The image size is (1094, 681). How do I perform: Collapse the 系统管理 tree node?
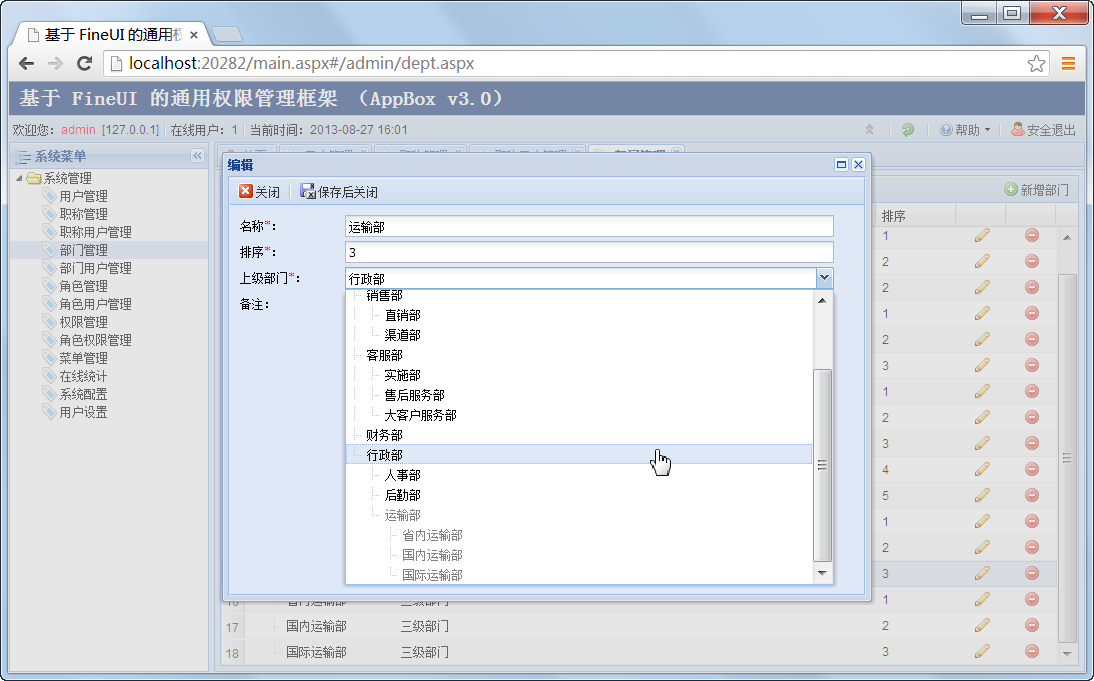[19, 178]
